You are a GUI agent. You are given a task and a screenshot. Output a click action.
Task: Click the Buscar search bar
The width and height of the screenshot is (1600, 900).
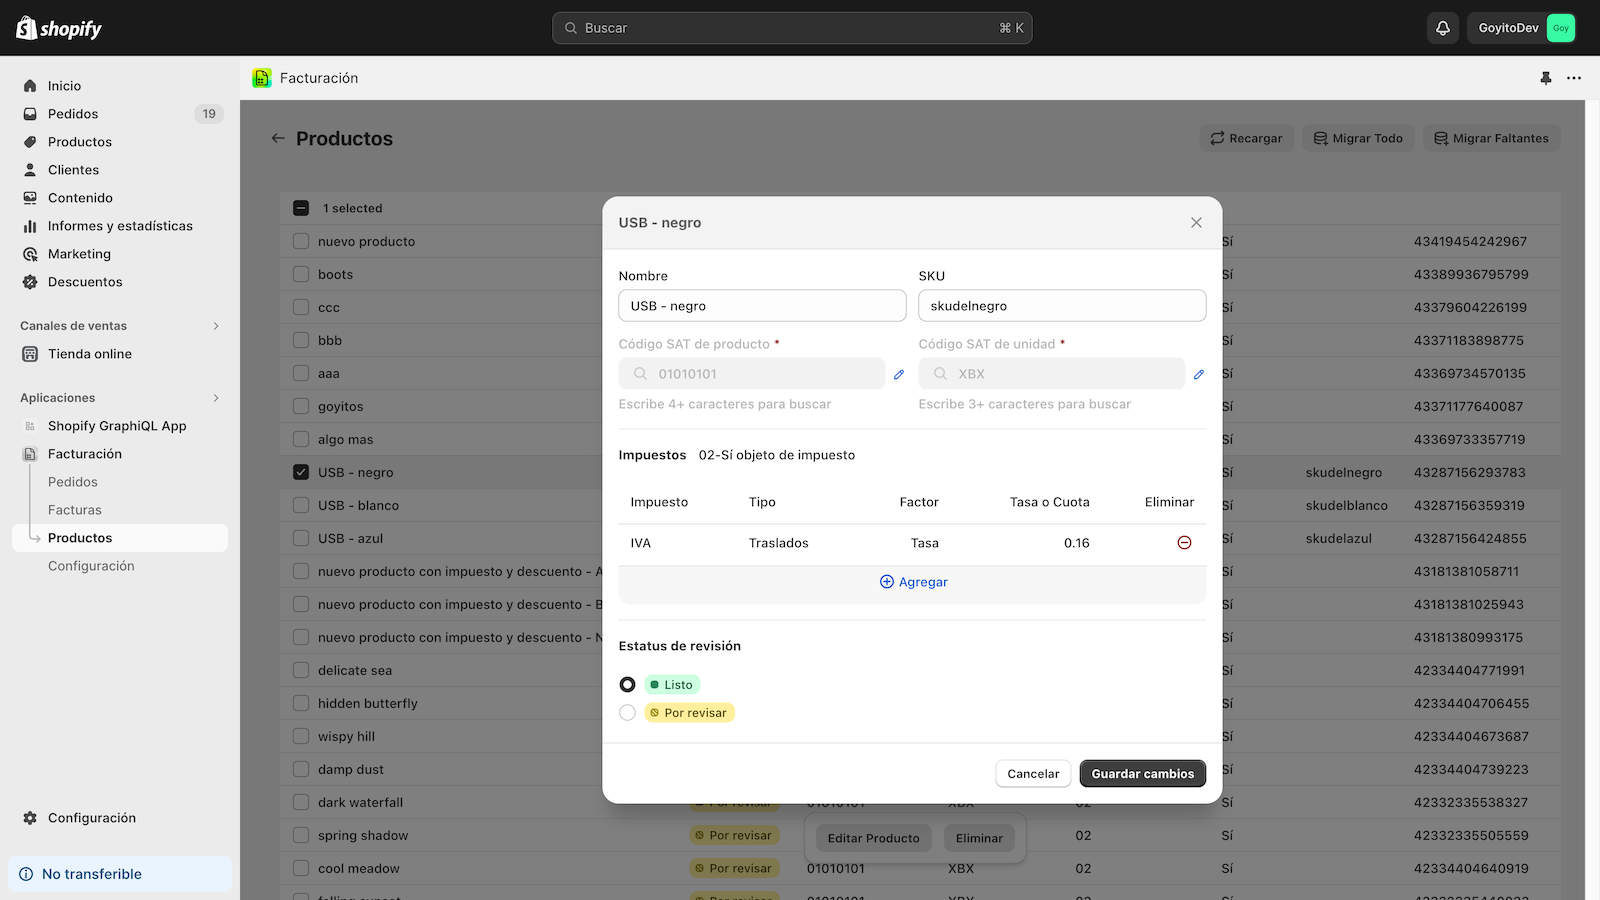(792, 28)
